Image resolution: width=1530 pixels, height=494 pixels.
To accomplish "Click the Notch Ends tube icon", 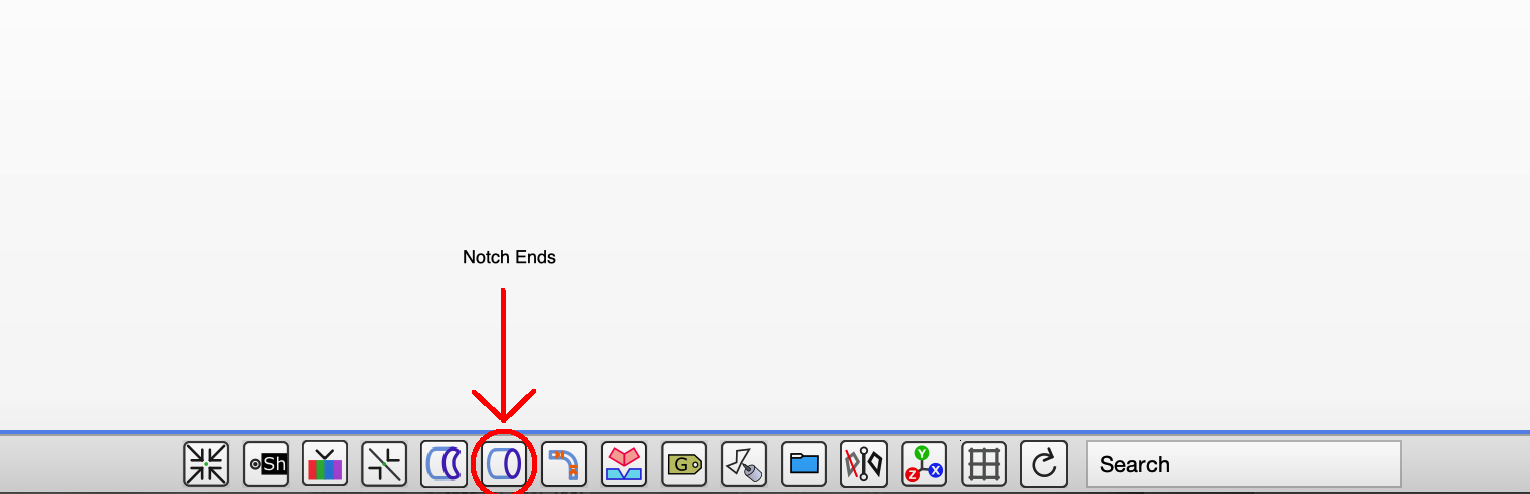I will tap(504, 464).
